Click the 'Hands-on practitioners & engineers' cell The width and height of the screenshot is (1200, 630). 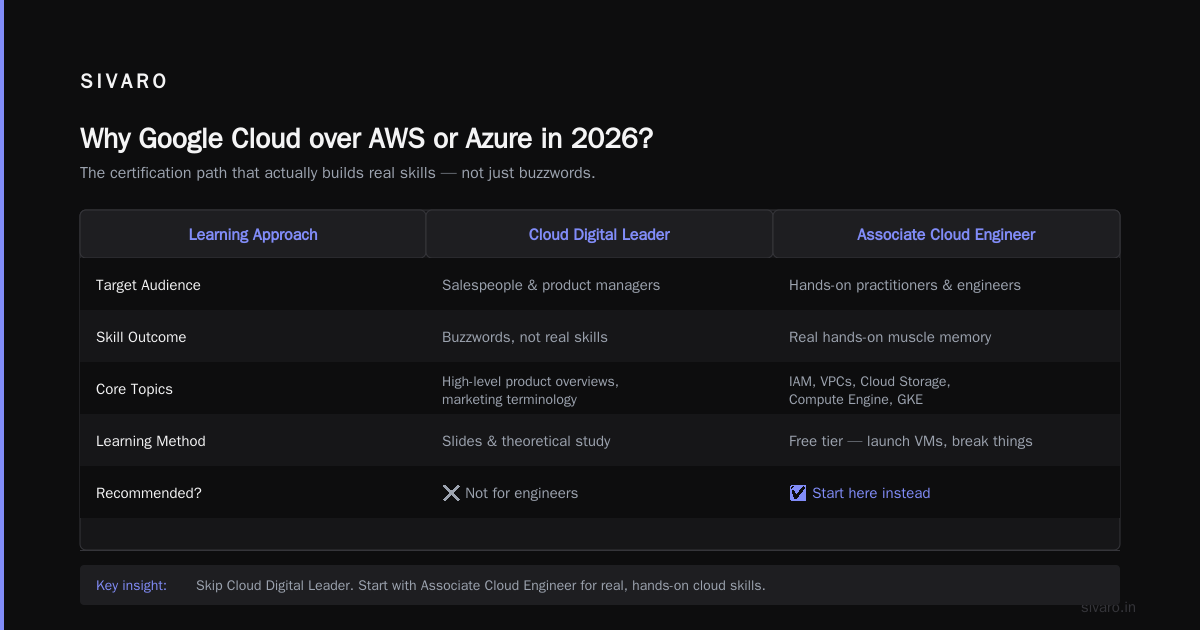905,285
